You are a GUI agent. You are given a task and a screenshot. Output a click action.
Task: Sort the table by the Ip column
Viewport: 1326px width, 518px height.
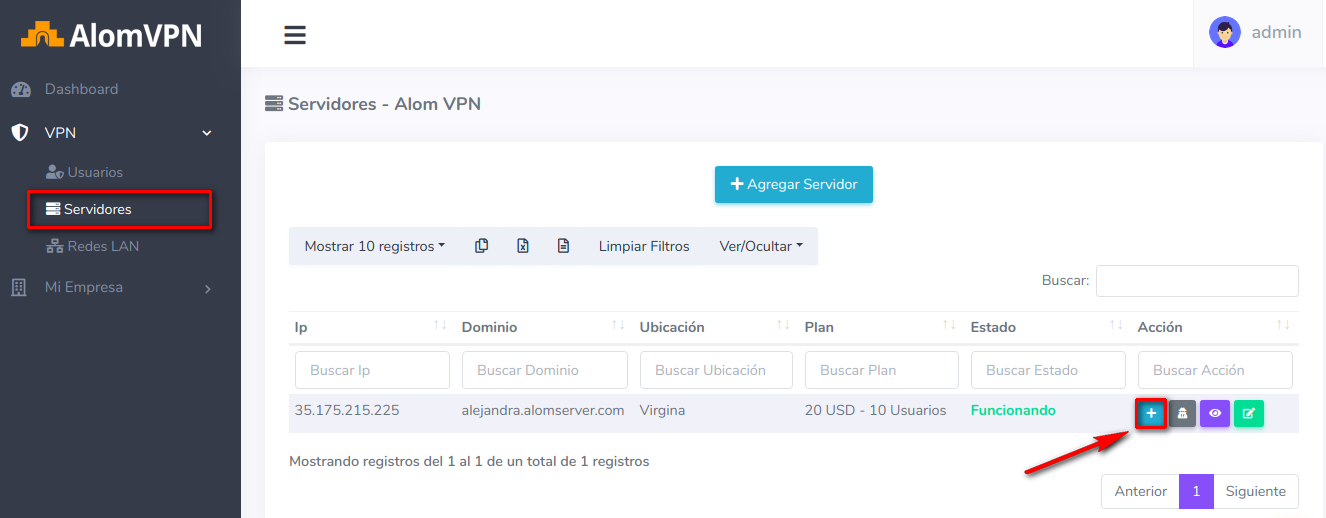tap(369, 327)
